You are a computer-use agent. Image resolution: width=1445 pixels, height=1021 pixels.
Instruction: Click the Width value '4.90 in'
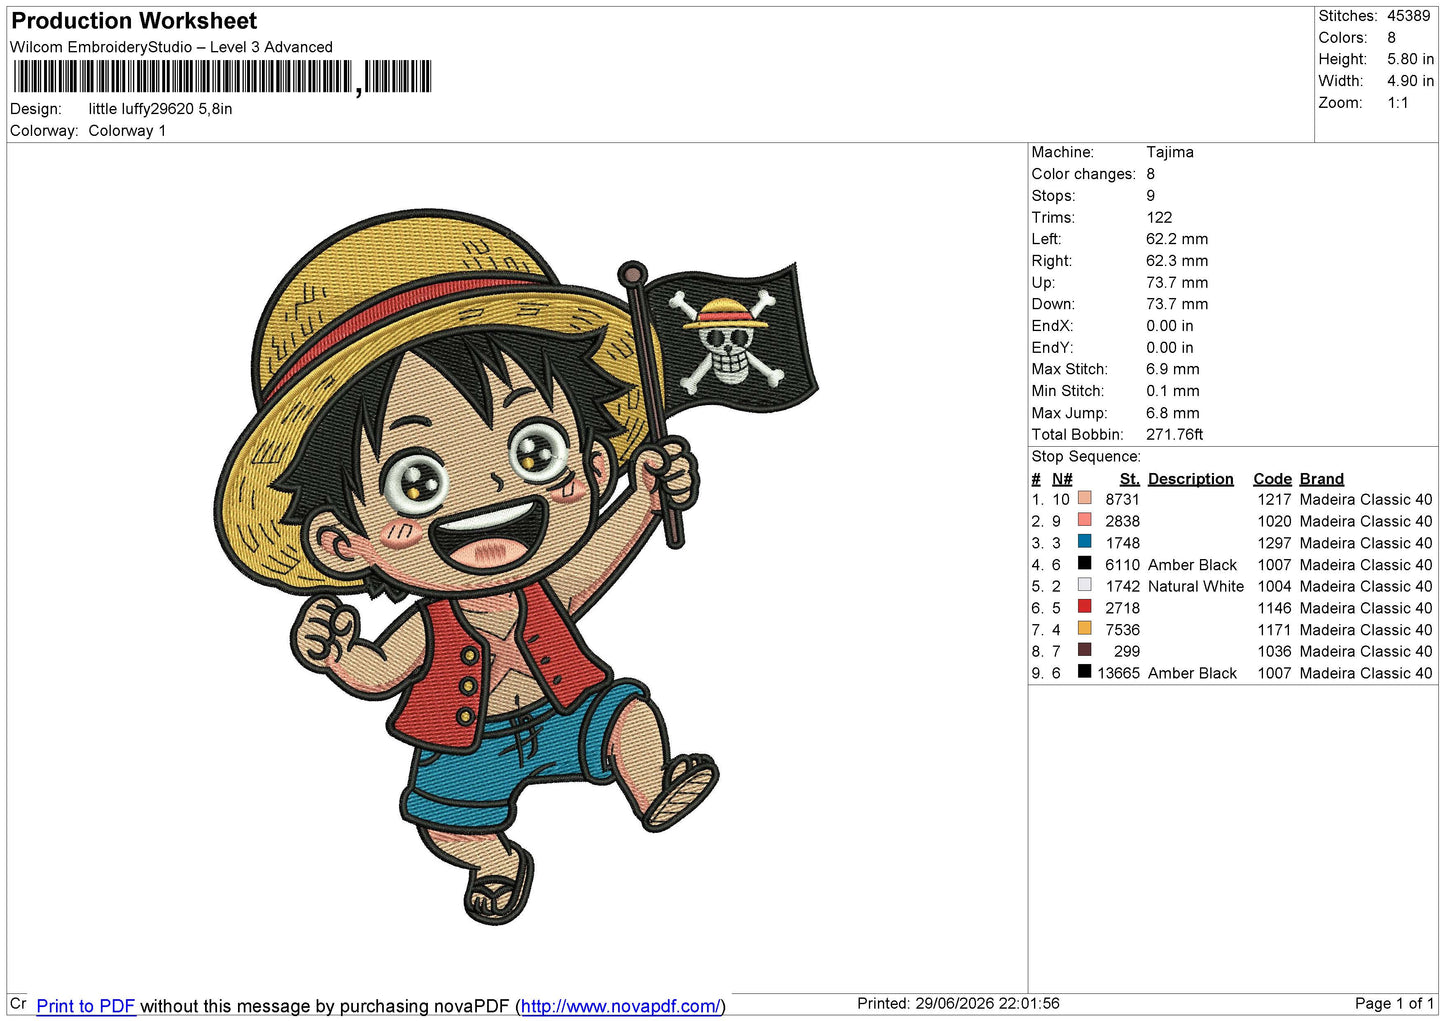1410,81
